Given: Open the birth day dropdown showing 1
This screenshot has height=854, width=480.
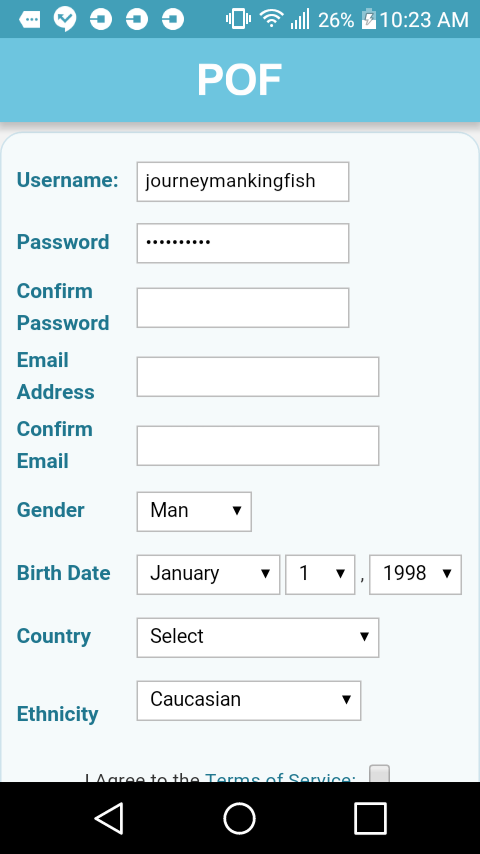Looking at the screenshot, I should [320, 574].
